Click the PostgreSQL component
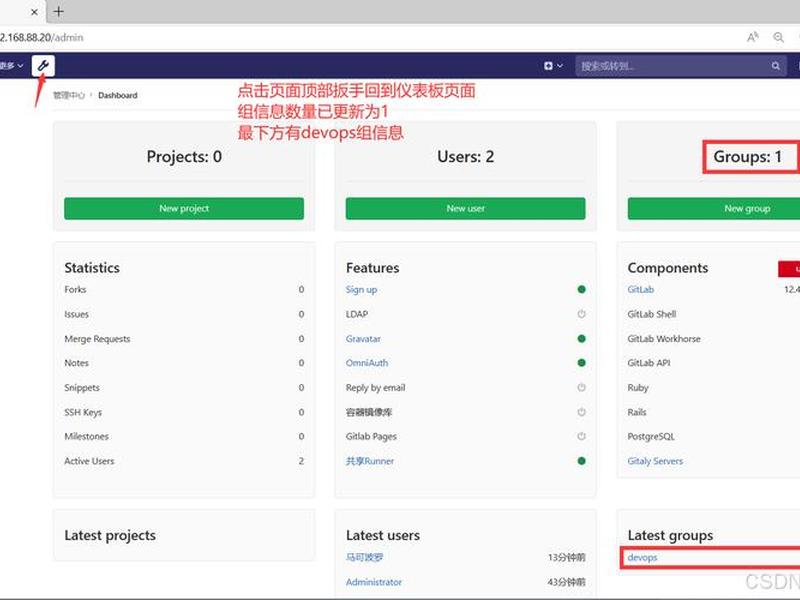Image resolution: width=800 pixels, height=600 pixels. 651,436
